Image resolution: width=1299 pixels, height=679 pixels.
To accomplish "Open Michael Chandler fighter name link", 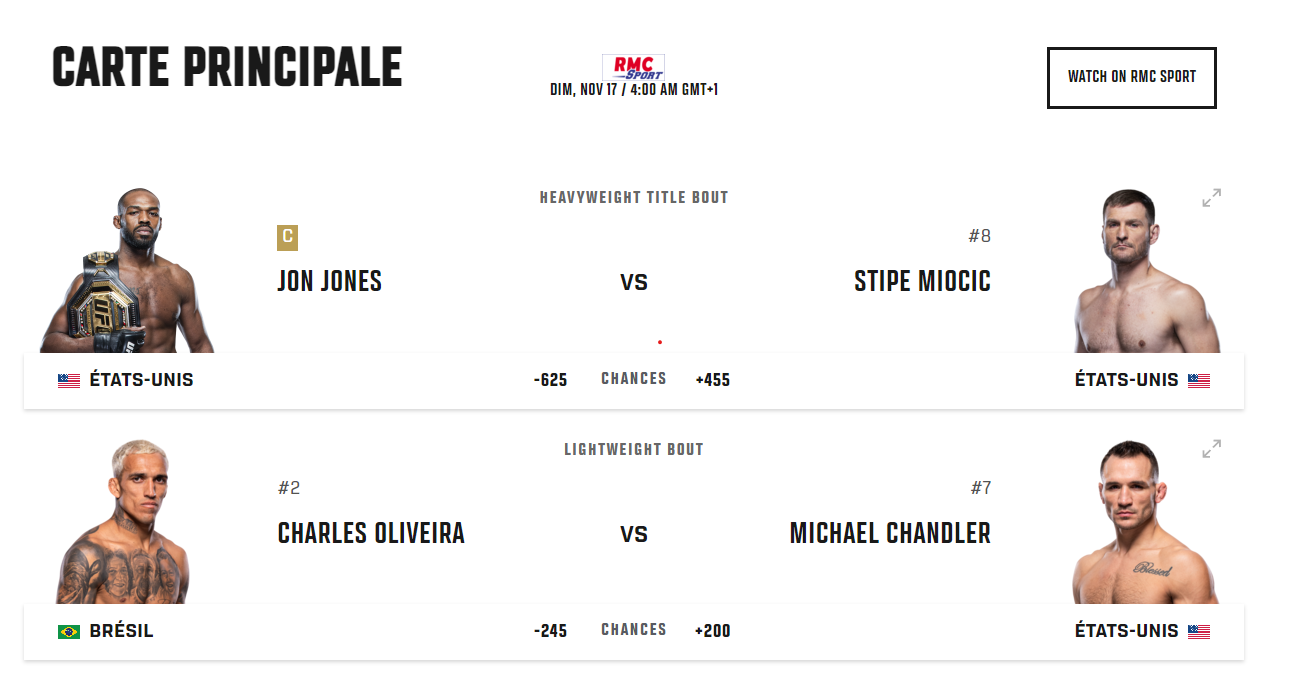I will point(890,533).
